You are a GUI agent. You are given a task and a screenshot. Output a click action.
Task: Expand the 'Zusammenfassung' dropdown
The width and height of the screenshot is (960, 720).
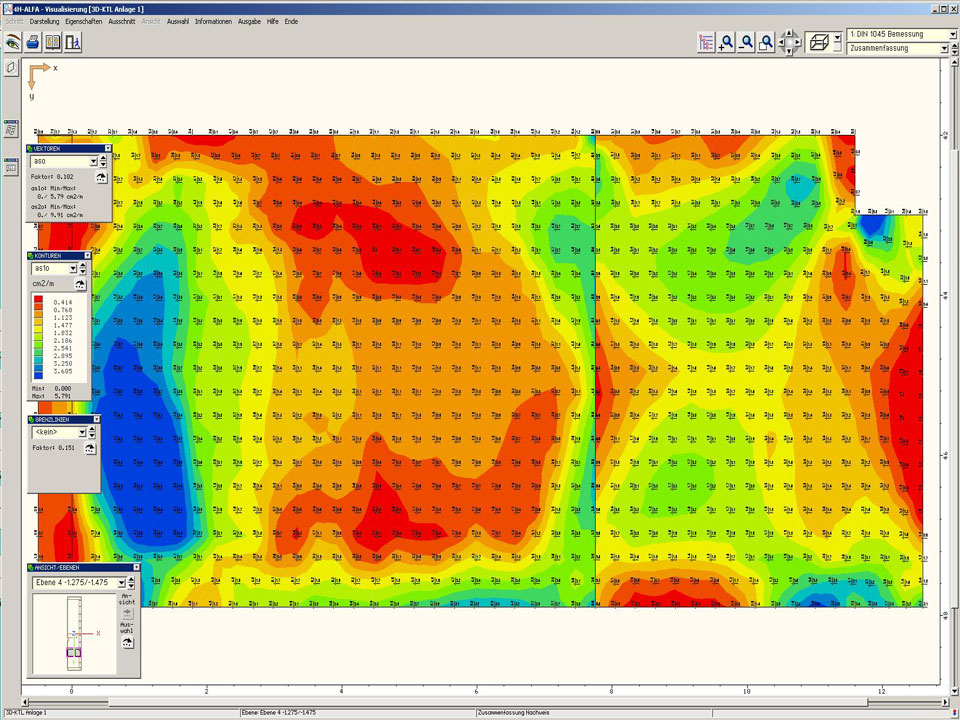(944, 48)
